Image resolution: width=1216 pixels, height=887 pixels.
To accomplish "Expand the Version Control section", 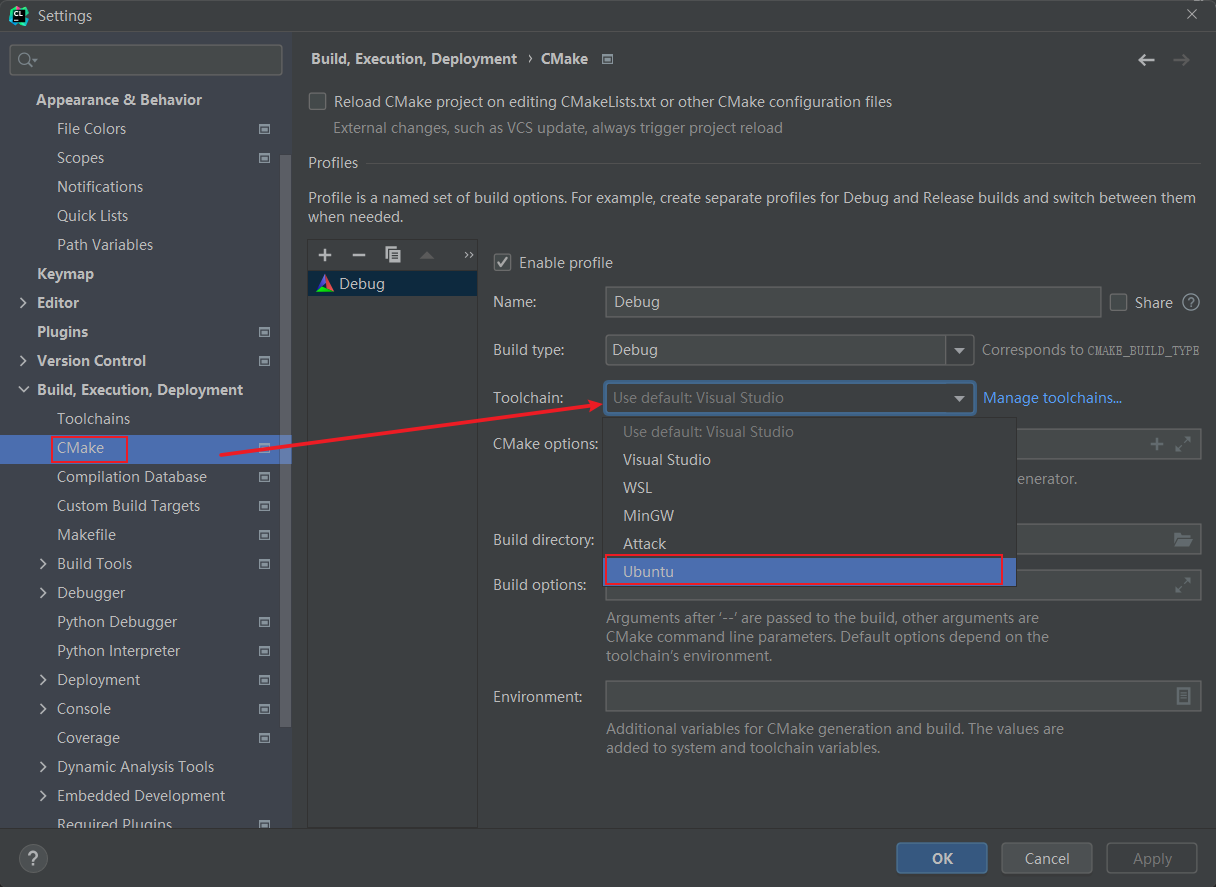I will click(x=23, y=361).
